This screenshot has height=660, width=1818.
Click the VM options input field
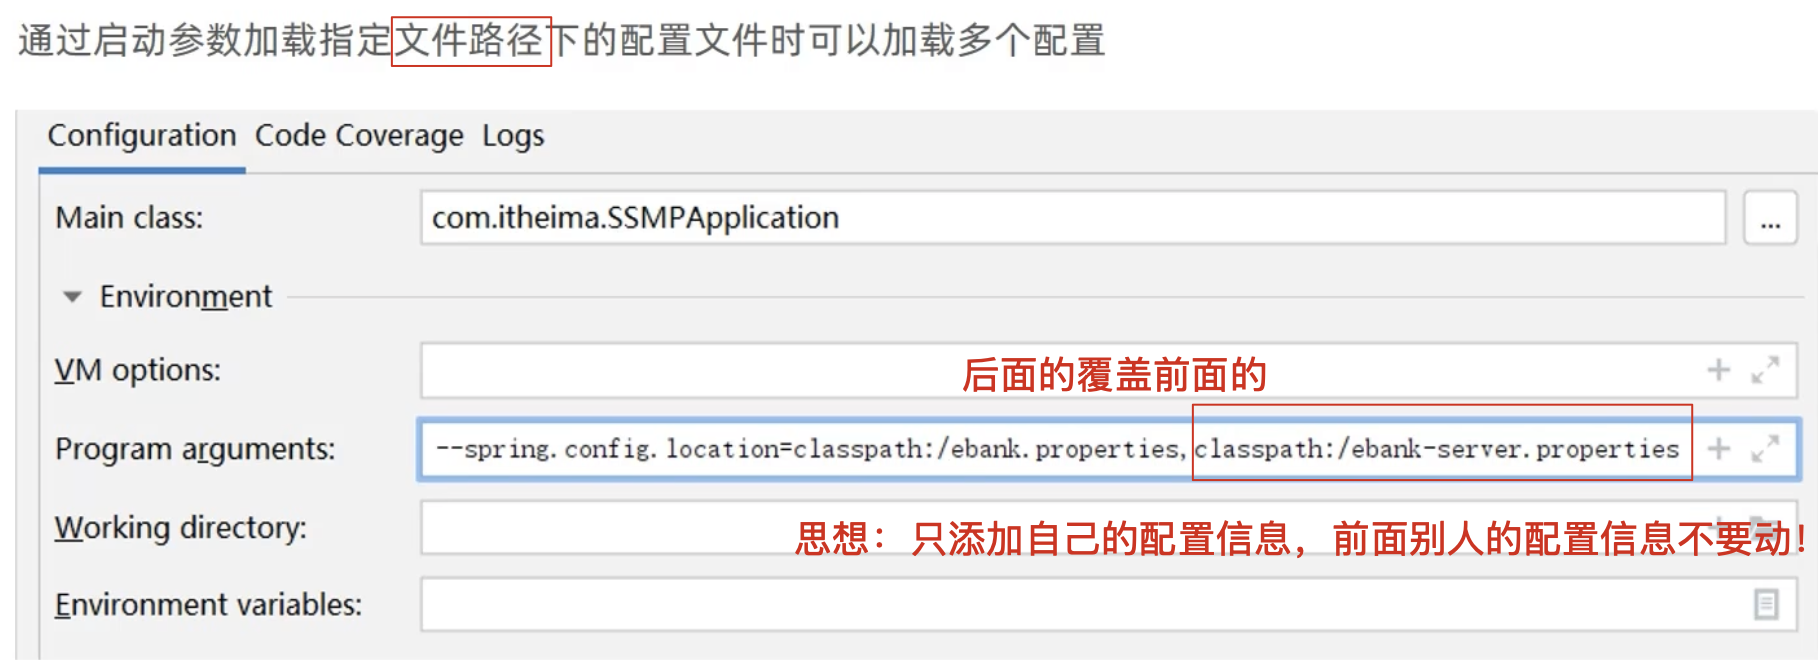pos(1108,370)
